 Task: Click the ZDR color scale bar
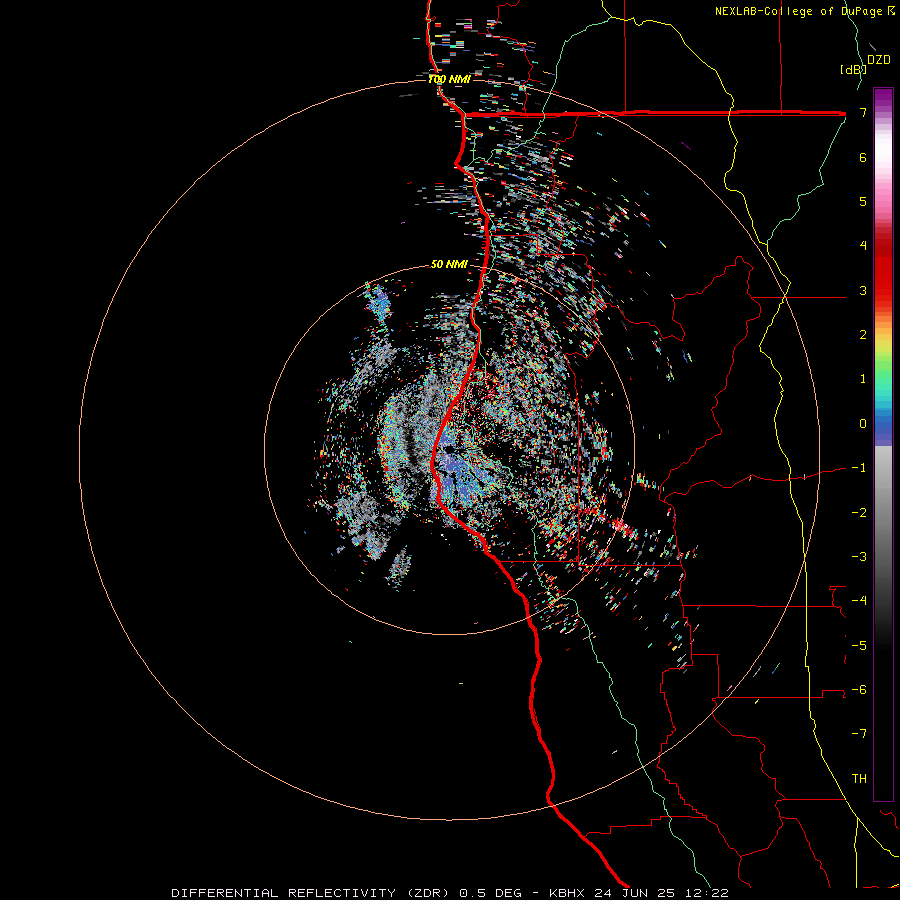[x=883, y=444]
